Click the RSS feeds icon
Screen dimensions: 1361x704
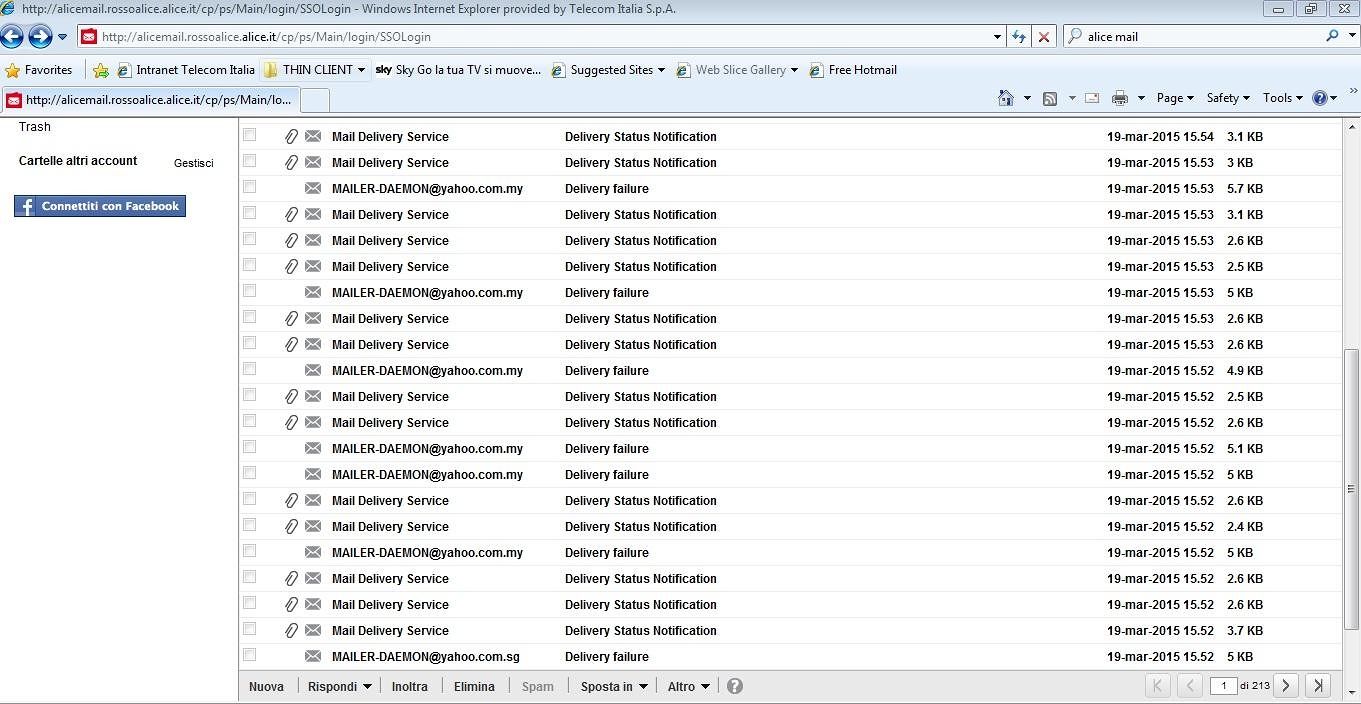[x=1050, y=98]
